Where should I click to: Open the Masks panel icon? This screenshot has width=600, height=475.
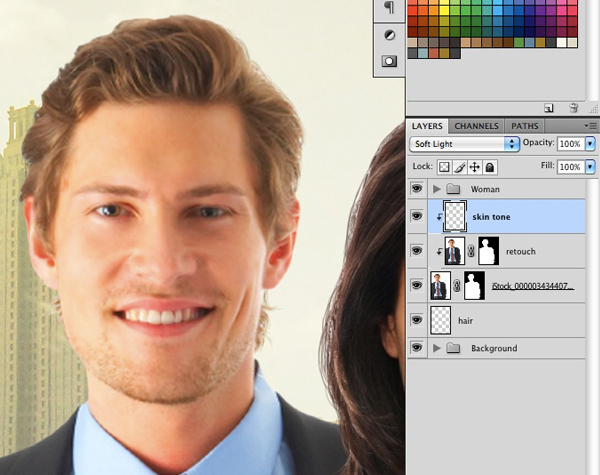(389, 62)
